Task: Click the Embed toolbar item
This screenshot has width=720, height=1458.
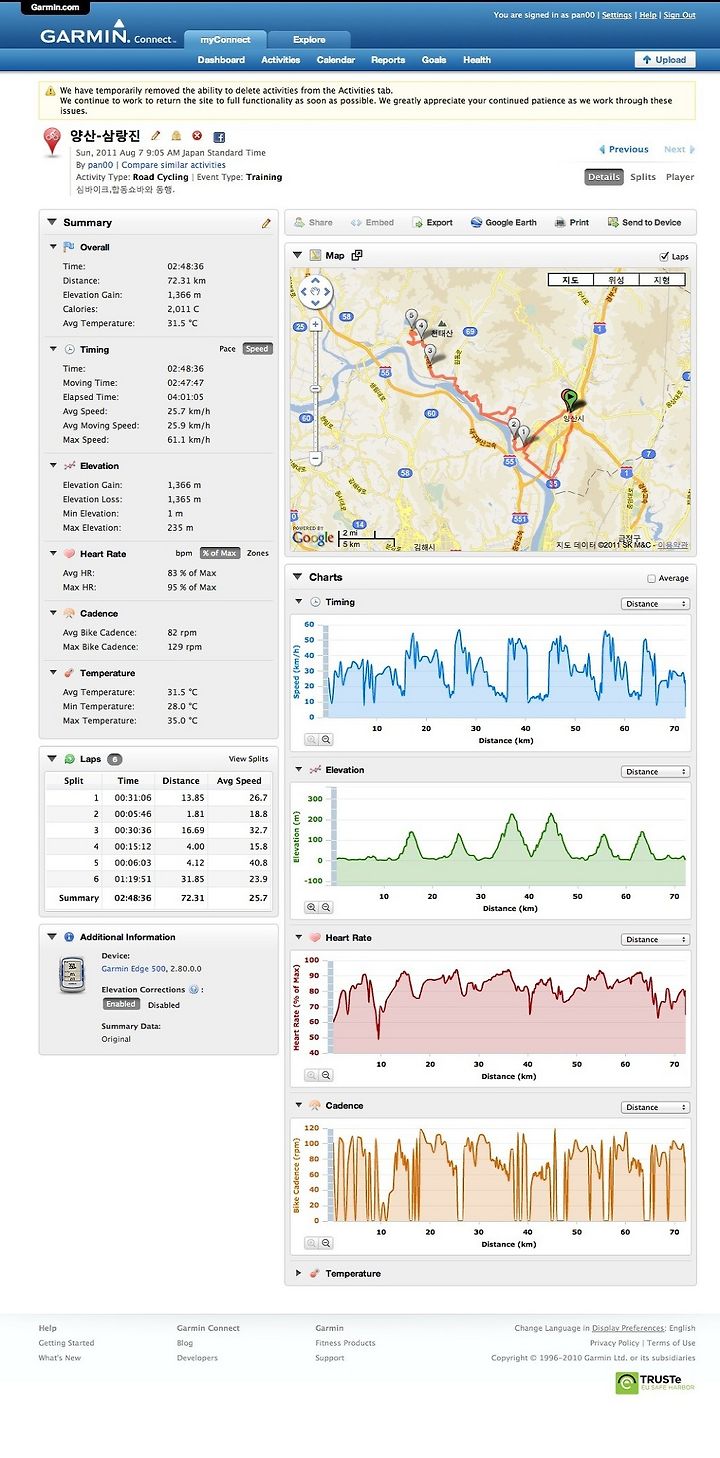Action: click(371, 223)
